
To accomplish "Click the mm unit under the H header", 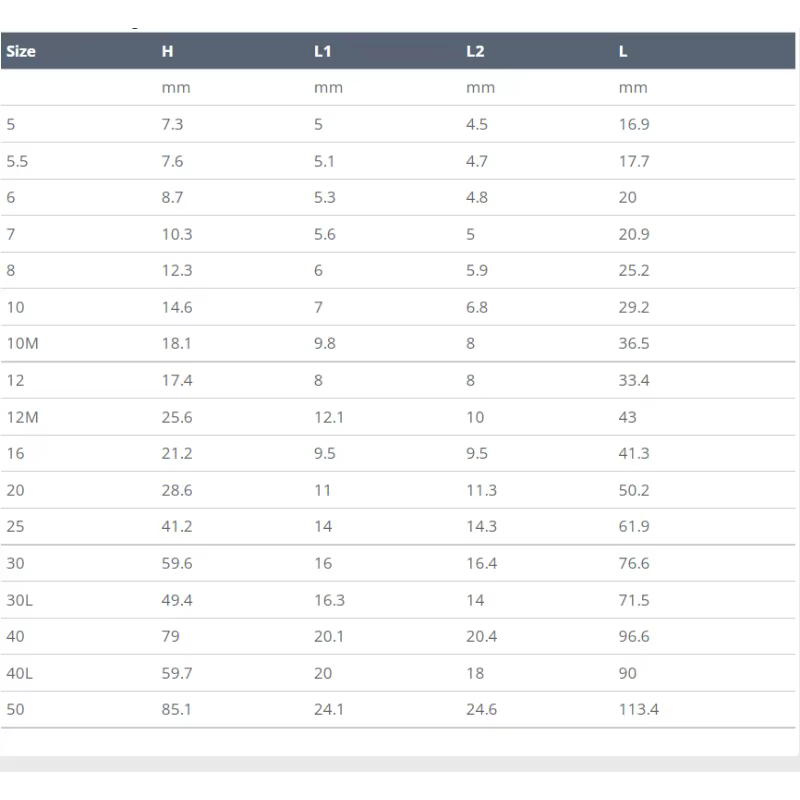I will pyautogui.click(x=176, y=88).
